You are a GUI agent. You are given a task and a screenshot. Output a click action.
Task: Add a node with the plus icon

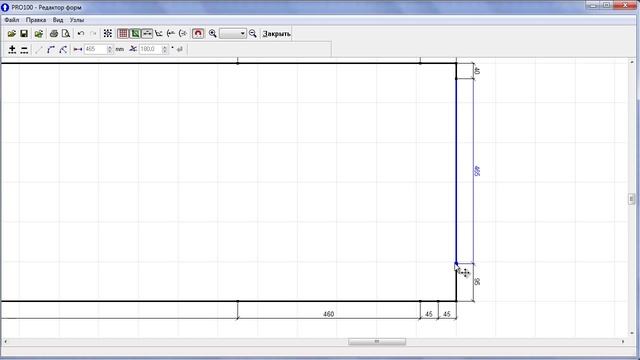tap(12, 49)
